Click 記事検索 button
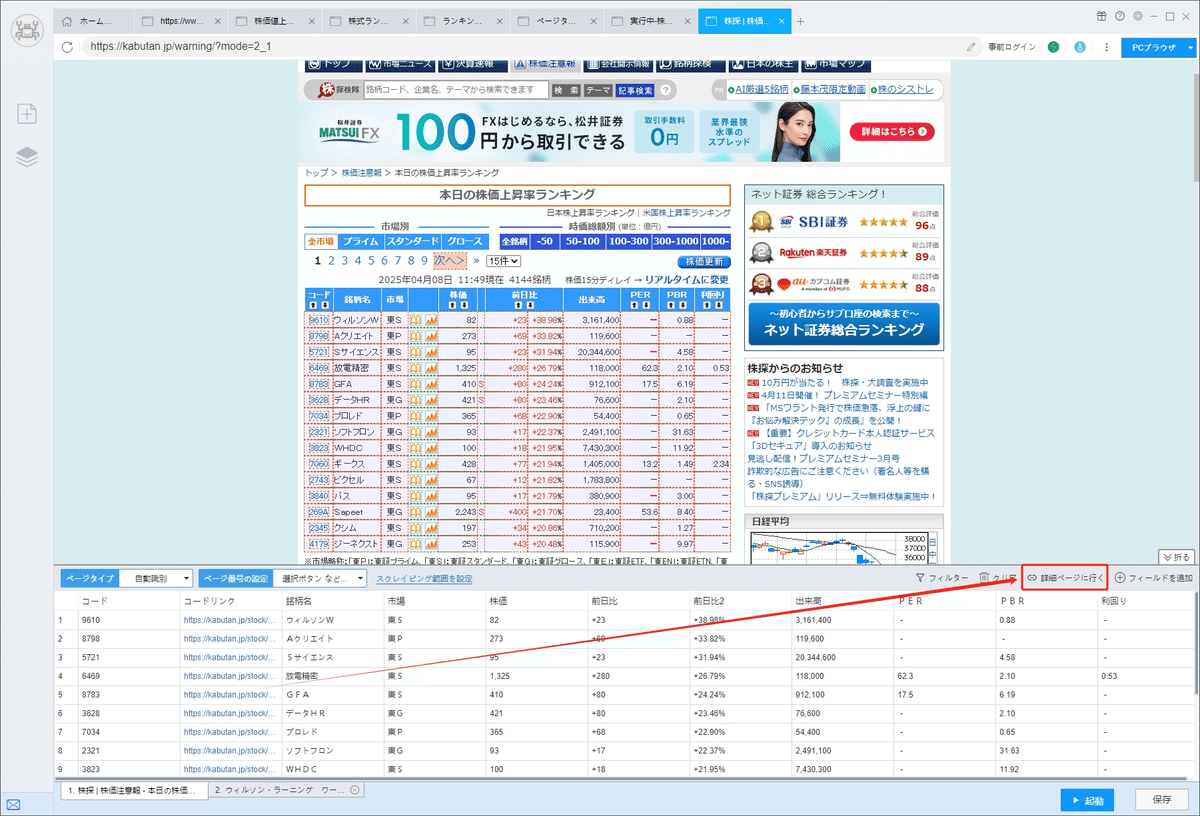 pyautogui.click(x=635, y=90)
